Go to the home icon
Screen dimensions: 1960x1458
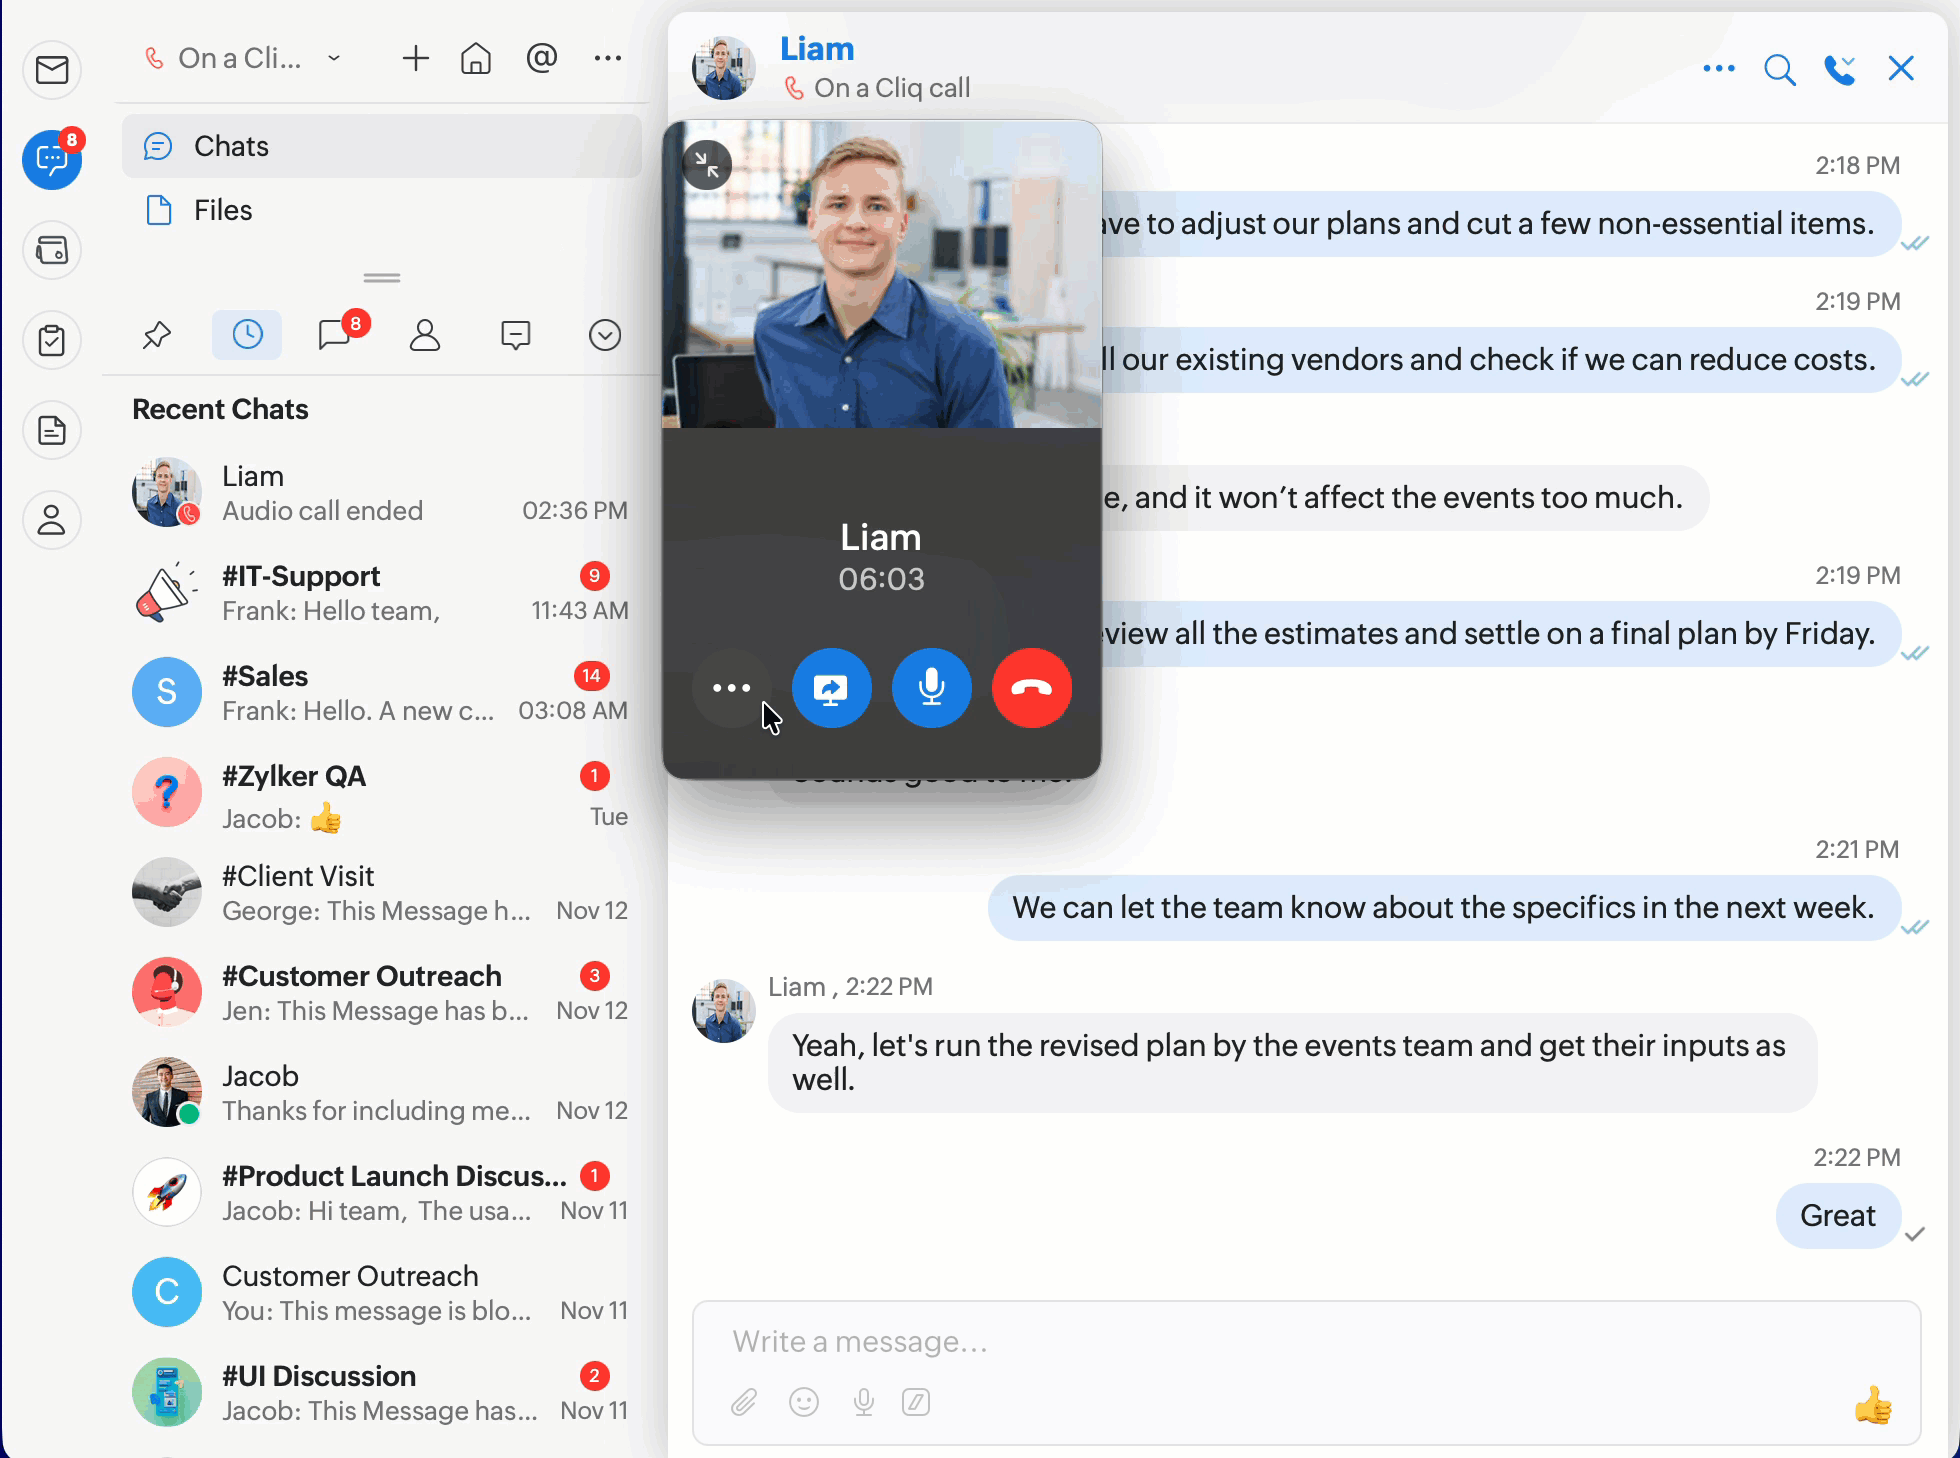pyautogui.click(x=476, y=59)
